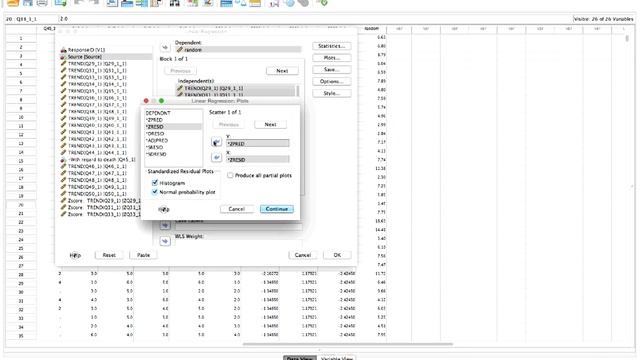Click row header 35 in data grid

[21, 336]
